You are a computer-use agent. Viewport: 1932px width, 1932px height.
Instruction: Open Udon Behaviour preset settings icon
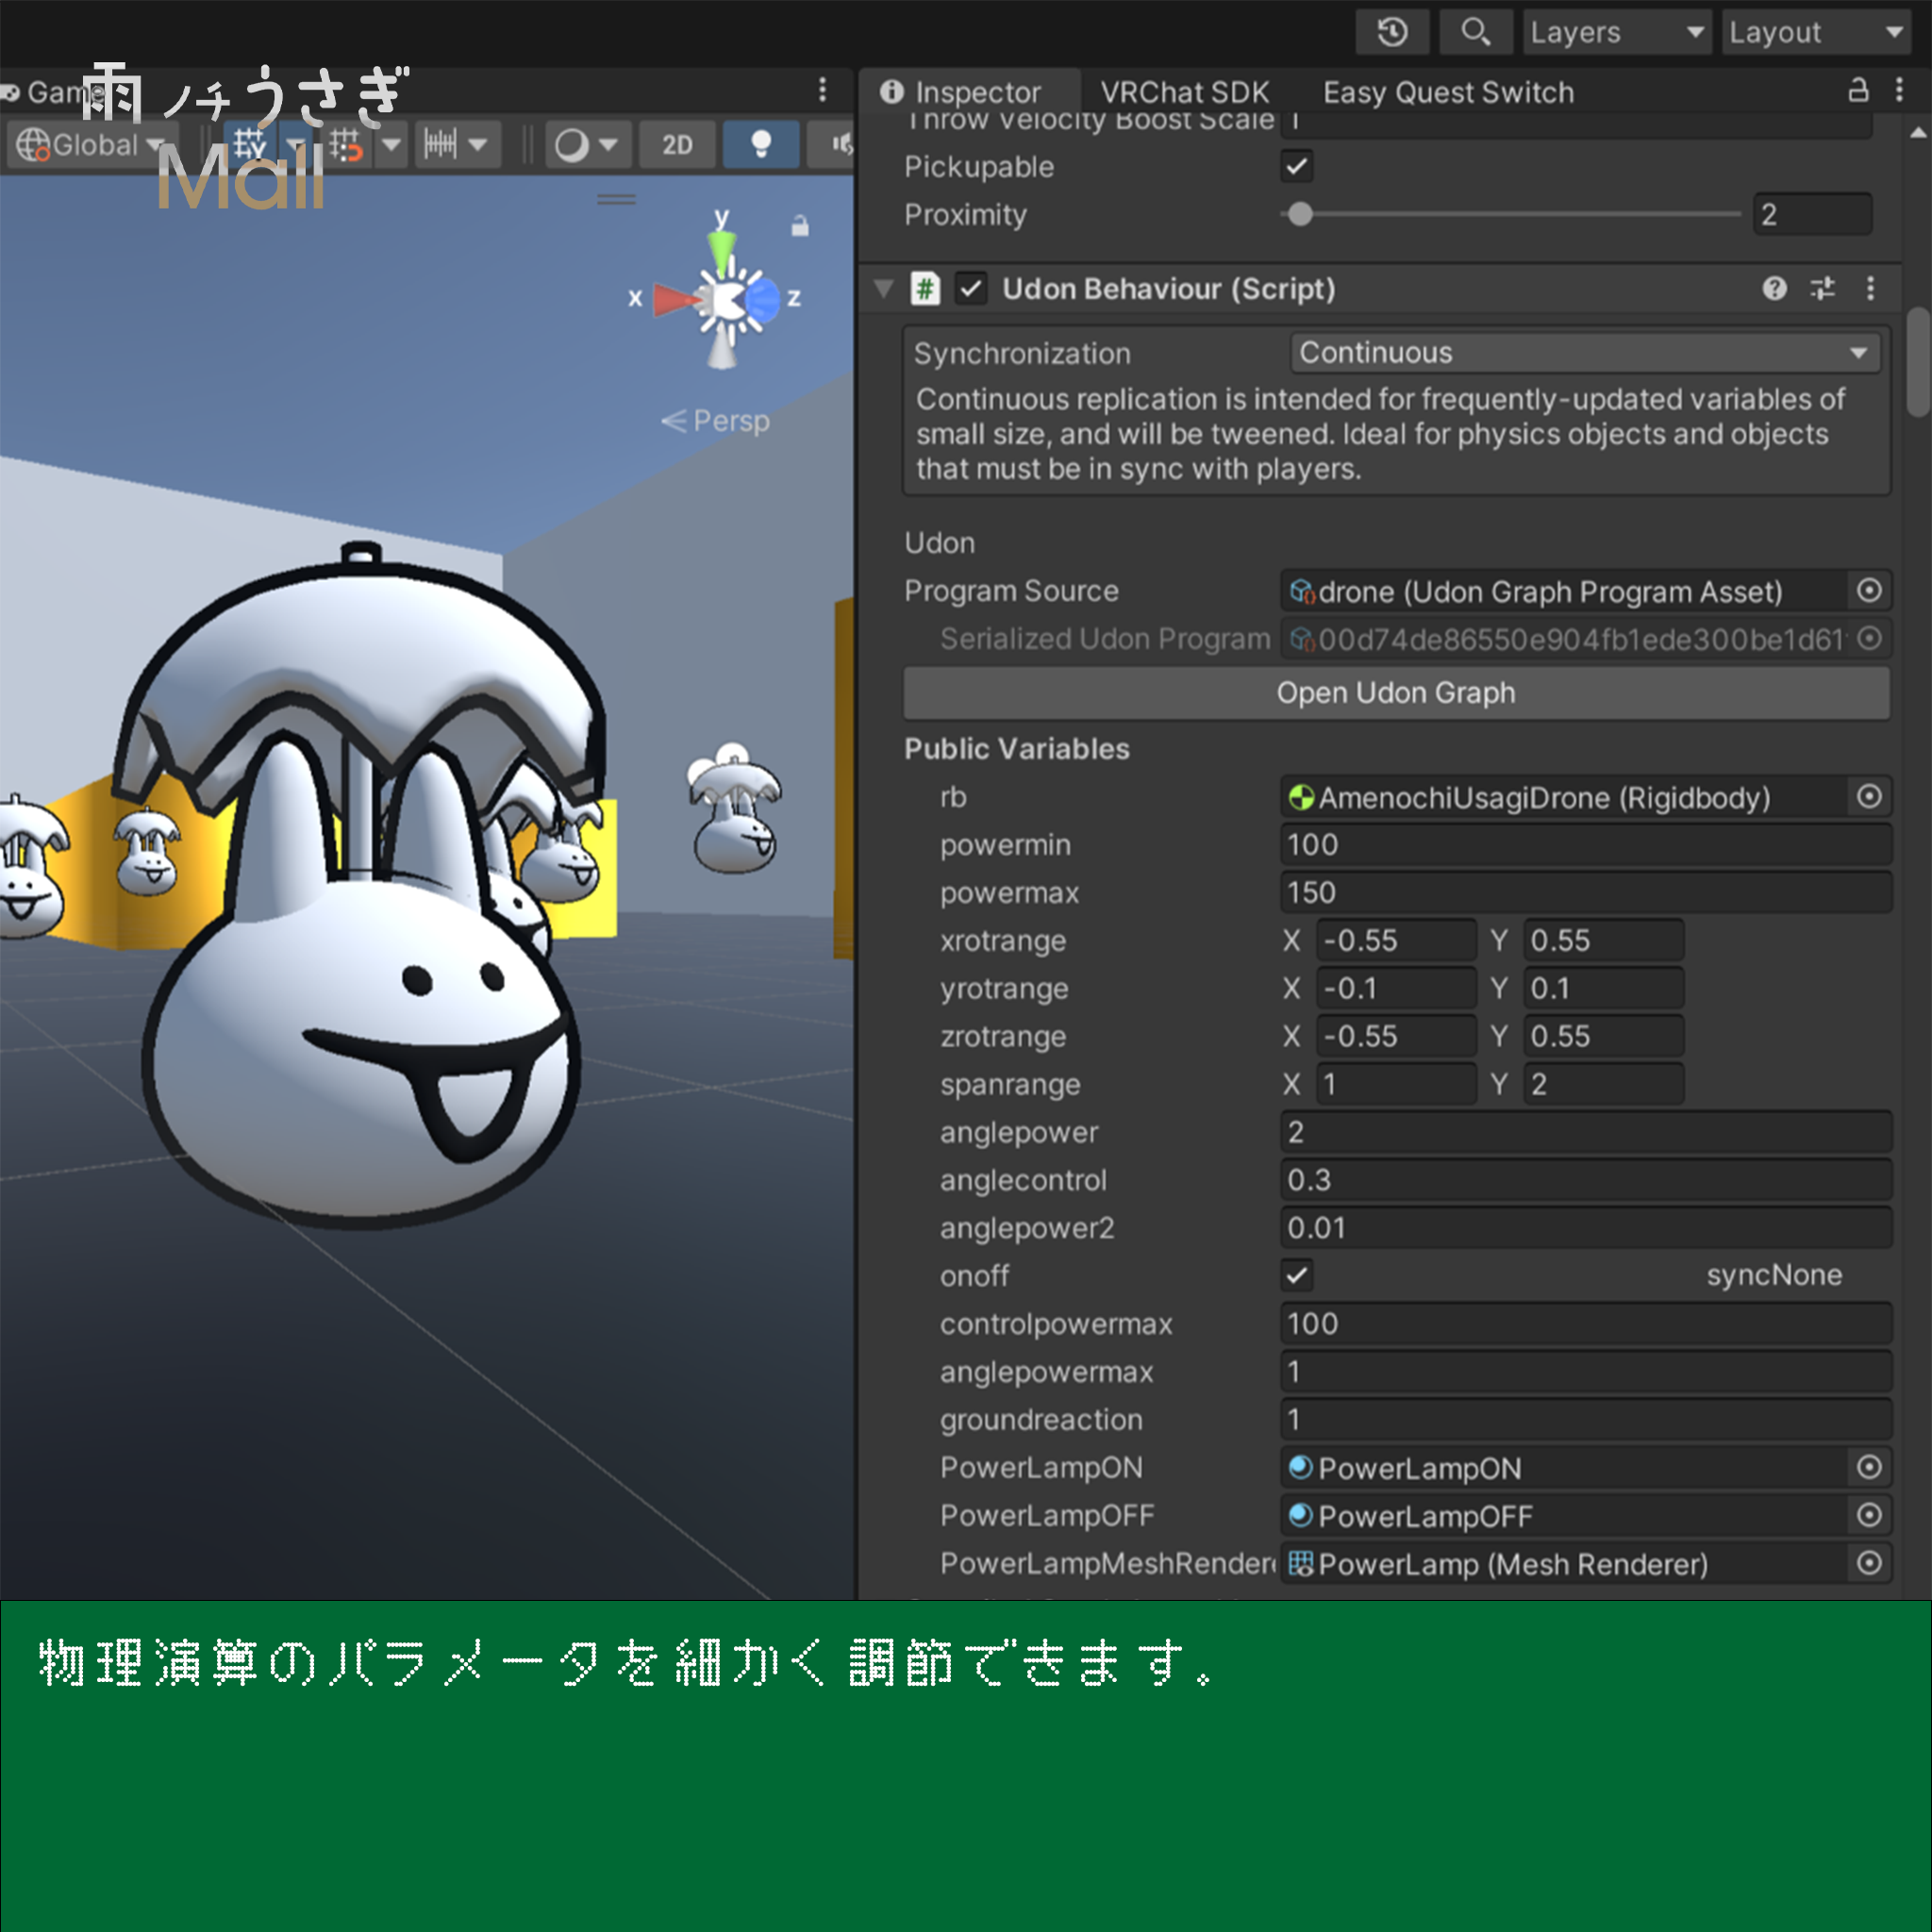coord(1822,289)
